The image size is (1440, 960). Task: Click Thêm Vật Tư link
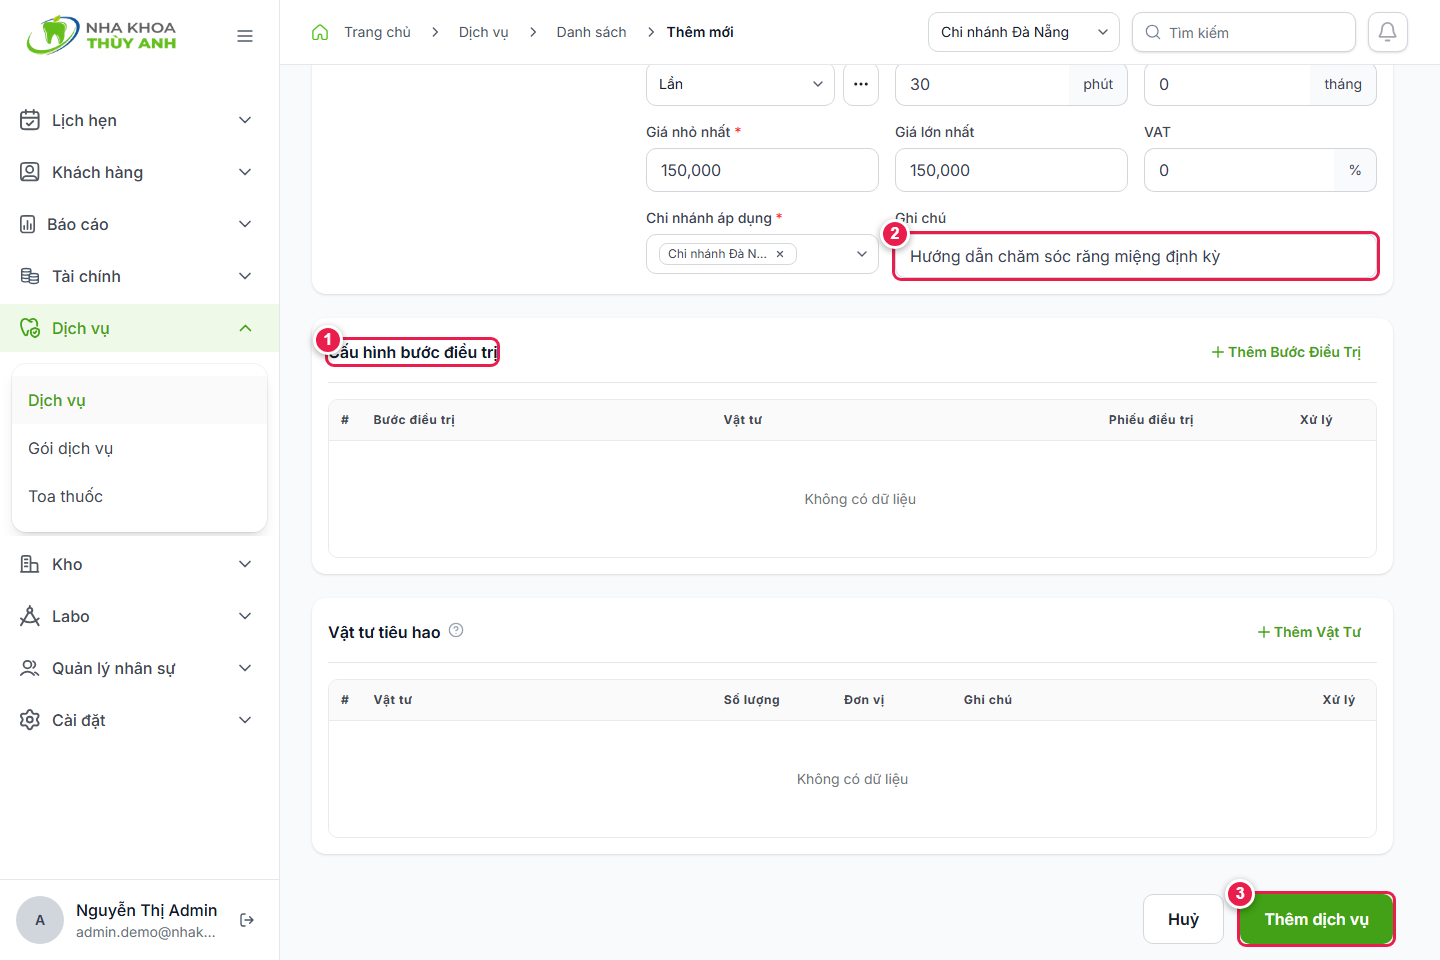[1309, 632]
